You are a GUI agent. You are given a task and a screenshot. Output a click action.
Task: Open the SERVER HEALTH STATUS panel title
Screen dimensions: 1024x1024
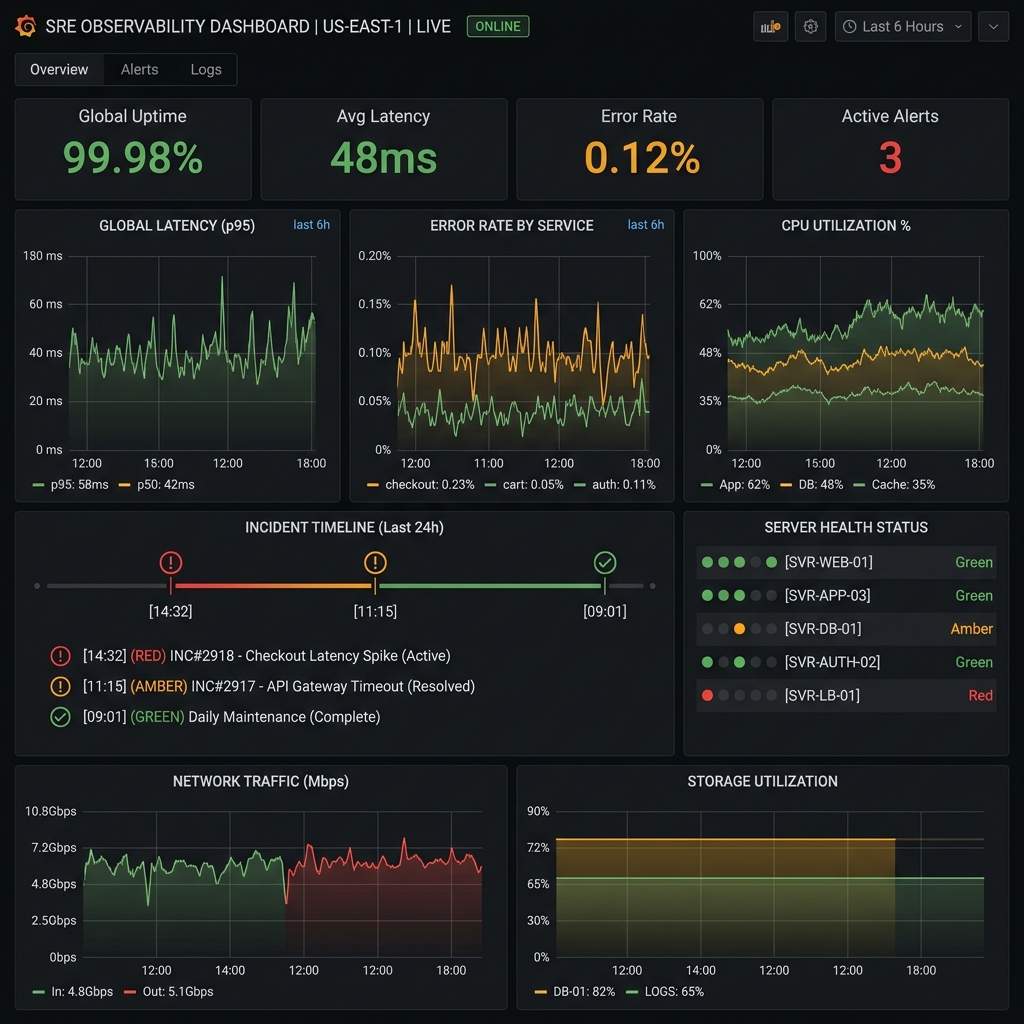pyautogui.click(x=846, y=527)
